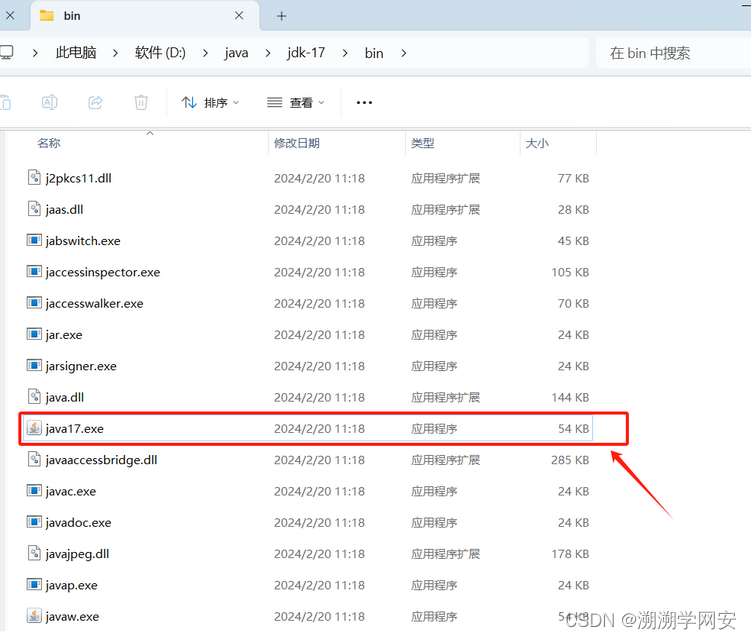Click the delete trash icon in toolbar

point(141,102)
